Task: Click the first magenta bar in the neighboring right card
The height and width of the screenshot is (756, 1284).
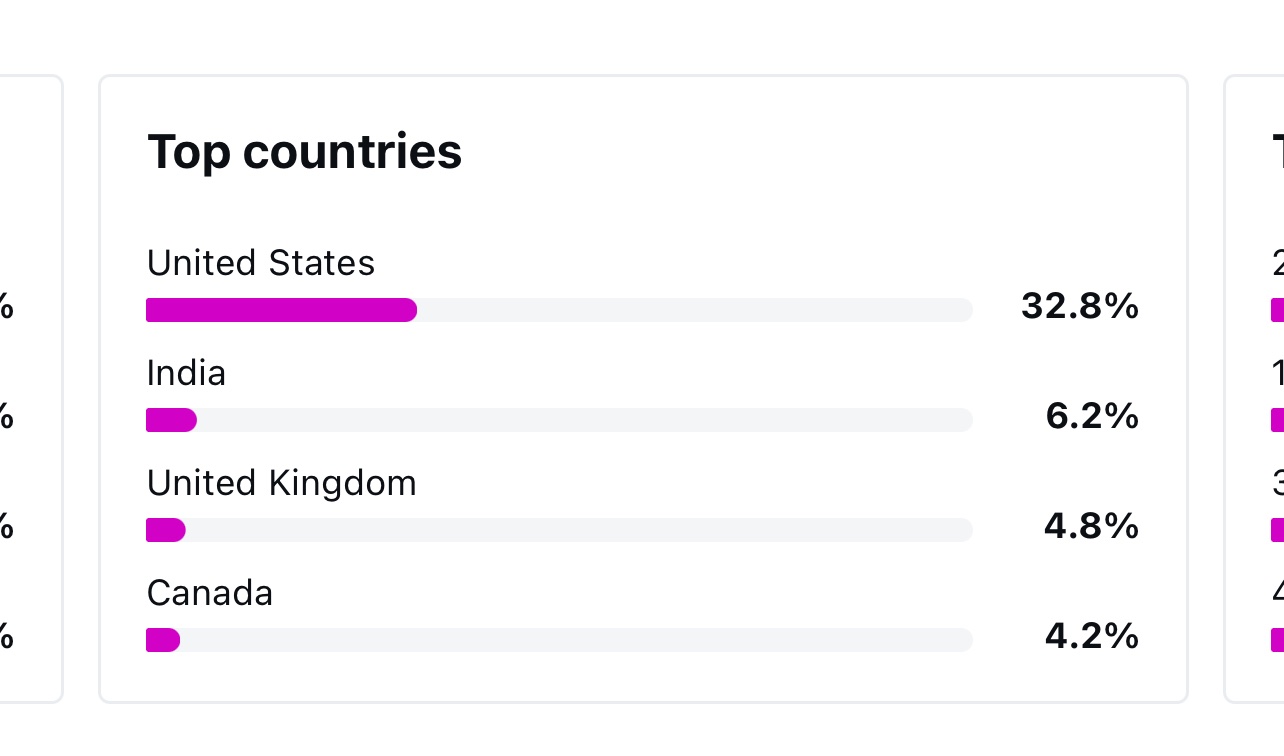Action: 1277,310
